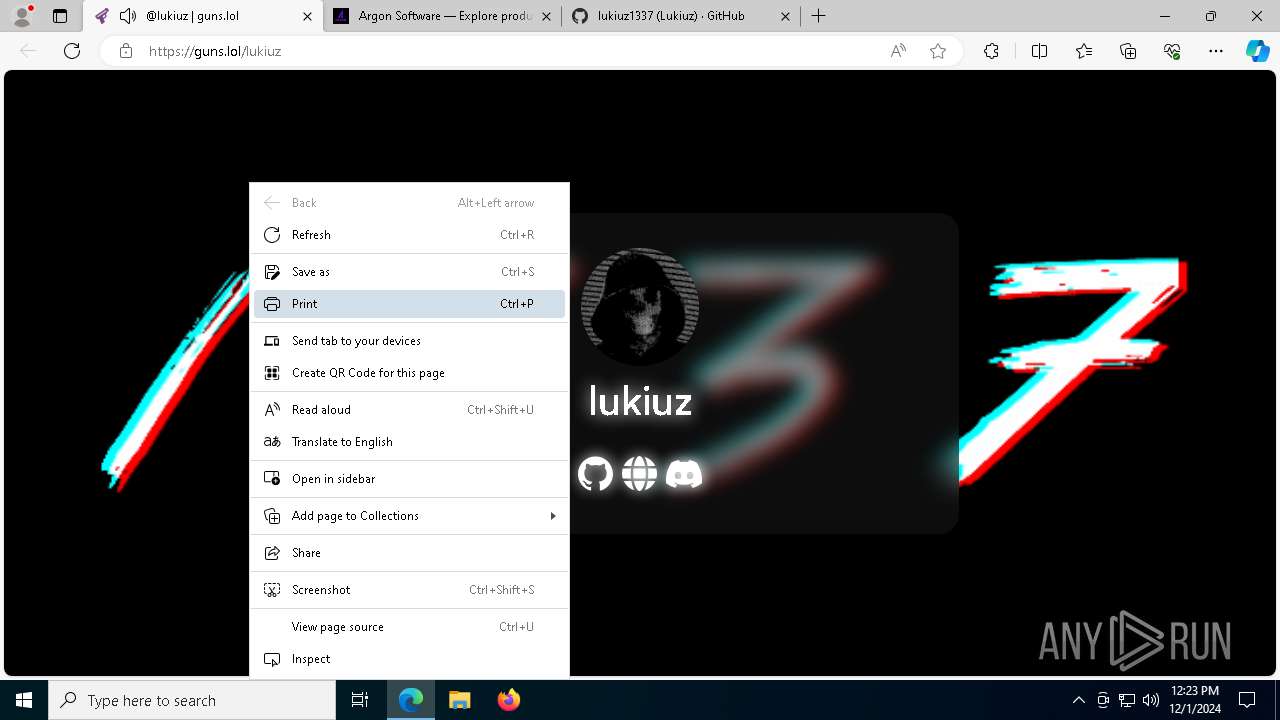Open the notification center icon
The height and width of the screenshot is (720, 1280).
(x=1247, y=700)
